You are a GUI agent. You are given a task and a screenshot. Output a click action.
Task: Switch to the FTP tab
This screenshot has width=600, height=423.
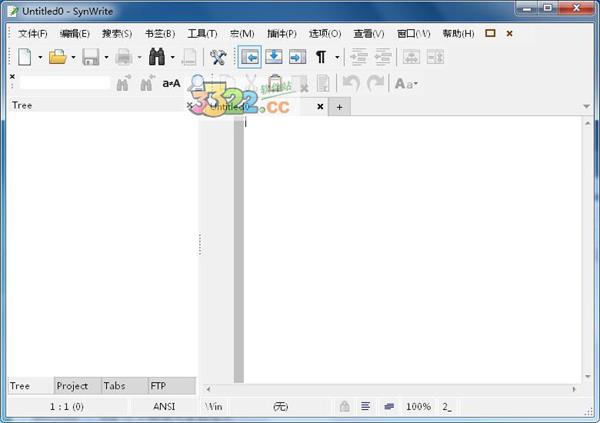coord(172,386)
